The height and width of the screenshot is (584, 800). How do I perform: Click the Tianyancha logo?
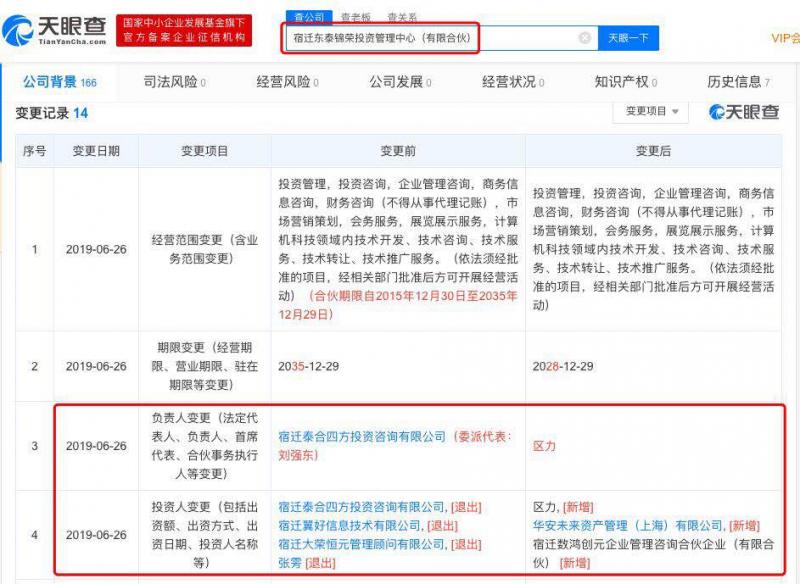55,30
